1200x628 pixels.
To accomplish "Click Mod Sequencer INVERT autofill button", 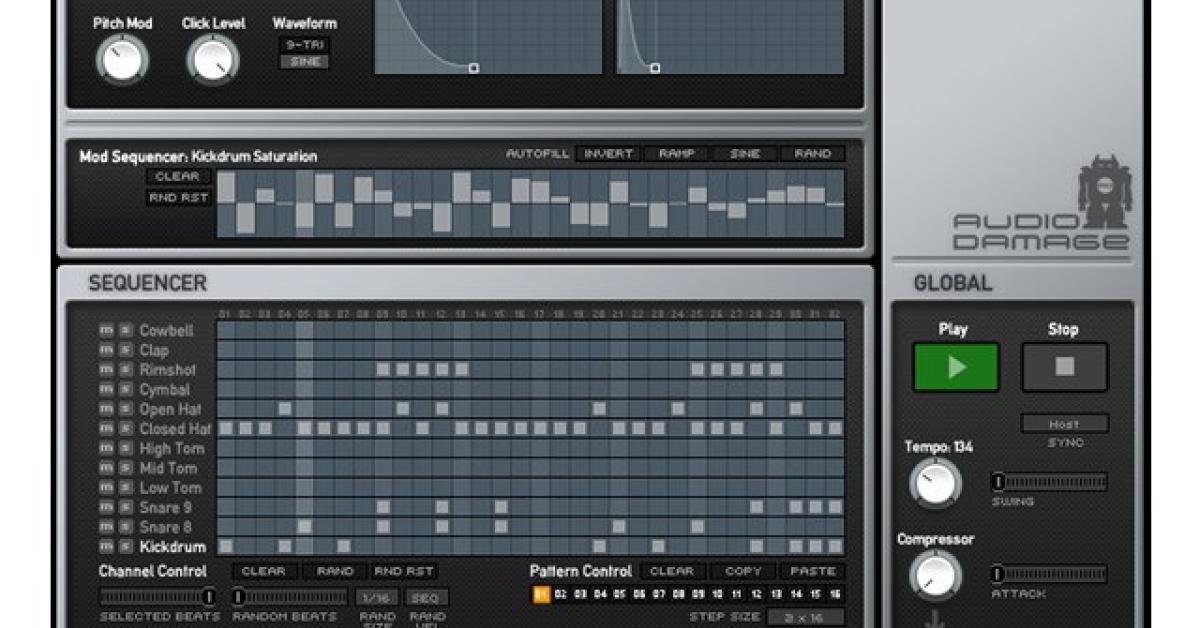I will [608, 154].
